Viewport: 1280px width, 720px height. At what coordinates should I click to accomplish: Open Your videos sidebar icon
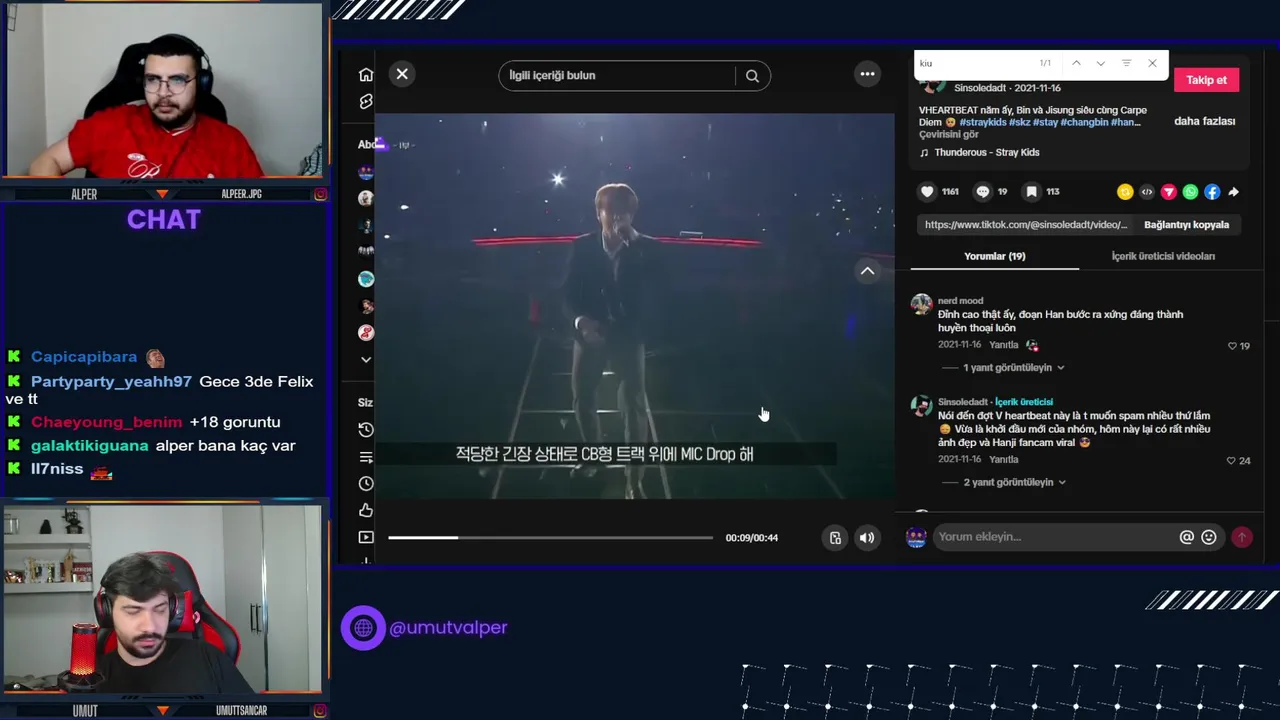coord(366,537)
